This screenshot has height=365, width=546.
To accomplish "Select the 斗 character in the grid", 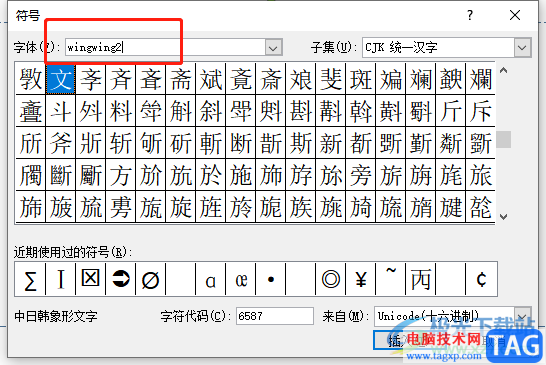I will (61, 111).
